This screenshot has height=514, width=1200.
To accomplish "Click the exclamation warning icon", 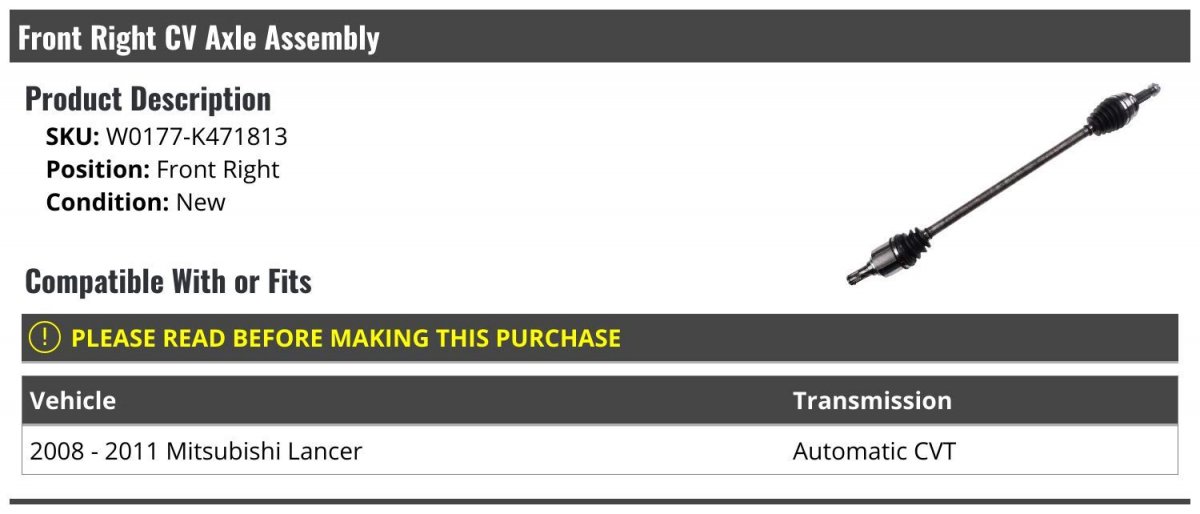I will click(45, 338).
